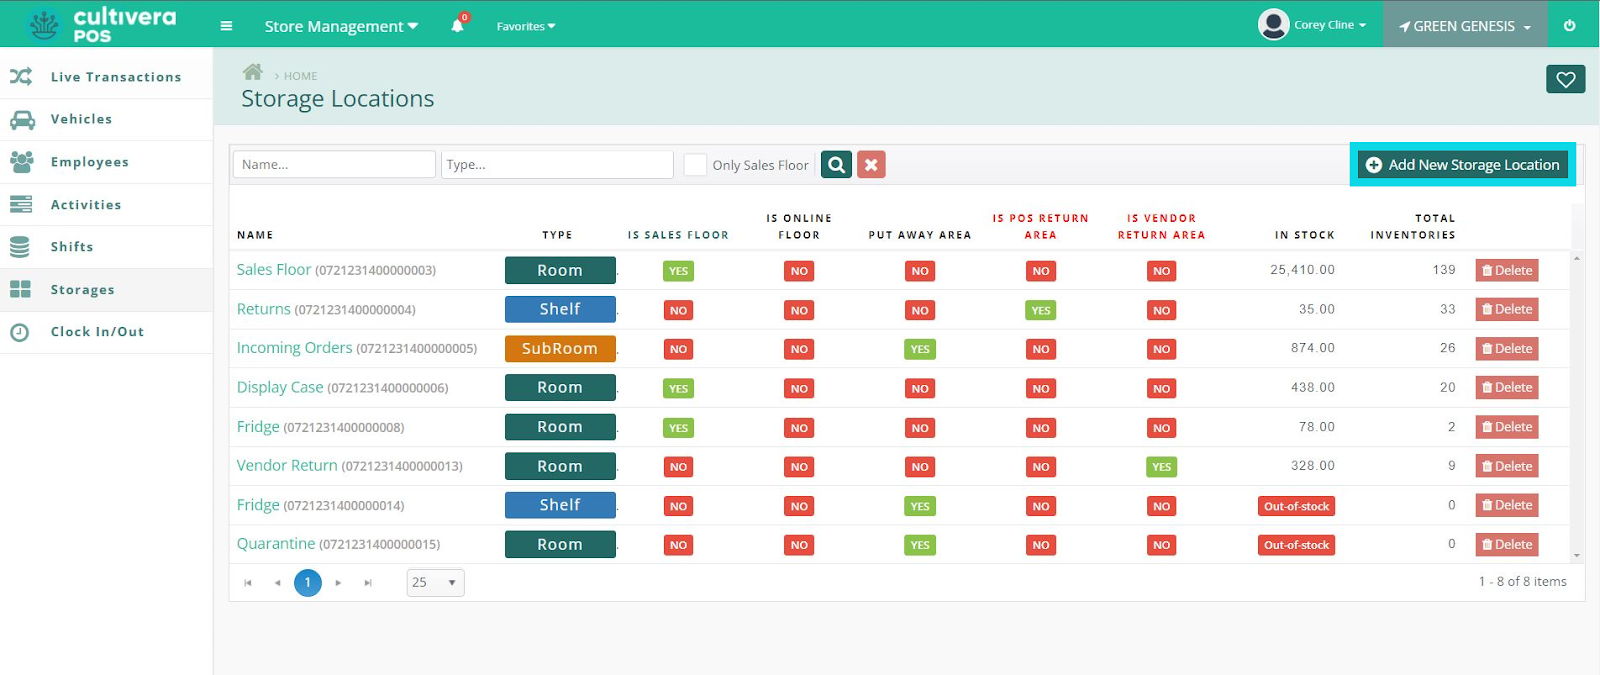Click the search magnifier button

(836, 165)
